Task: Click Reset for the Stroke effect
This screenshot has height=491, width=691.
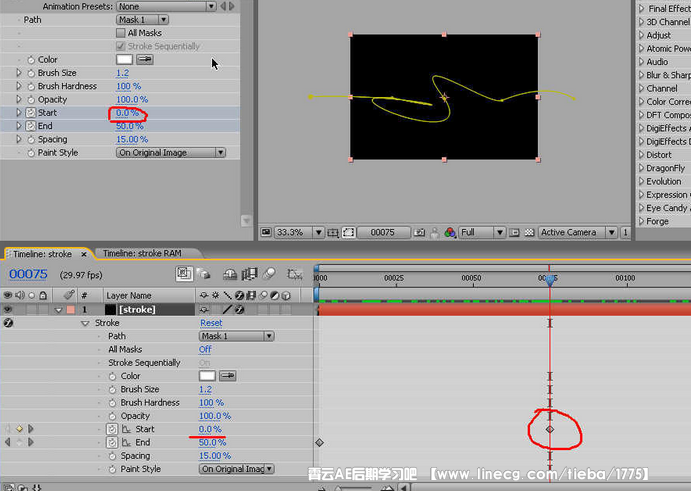Action: (211, 323)
